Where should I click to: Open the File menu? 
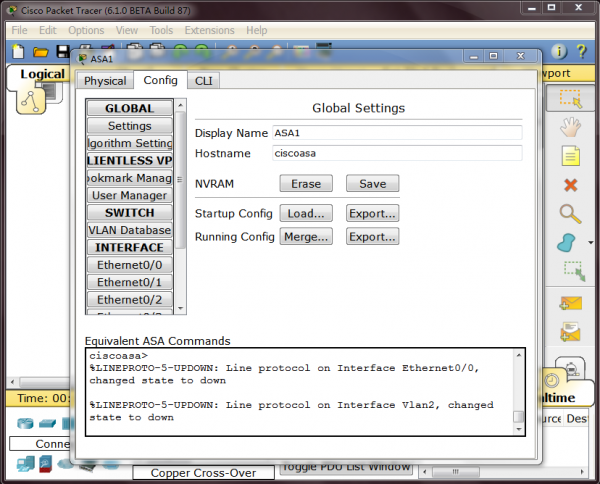pos(19,30)
